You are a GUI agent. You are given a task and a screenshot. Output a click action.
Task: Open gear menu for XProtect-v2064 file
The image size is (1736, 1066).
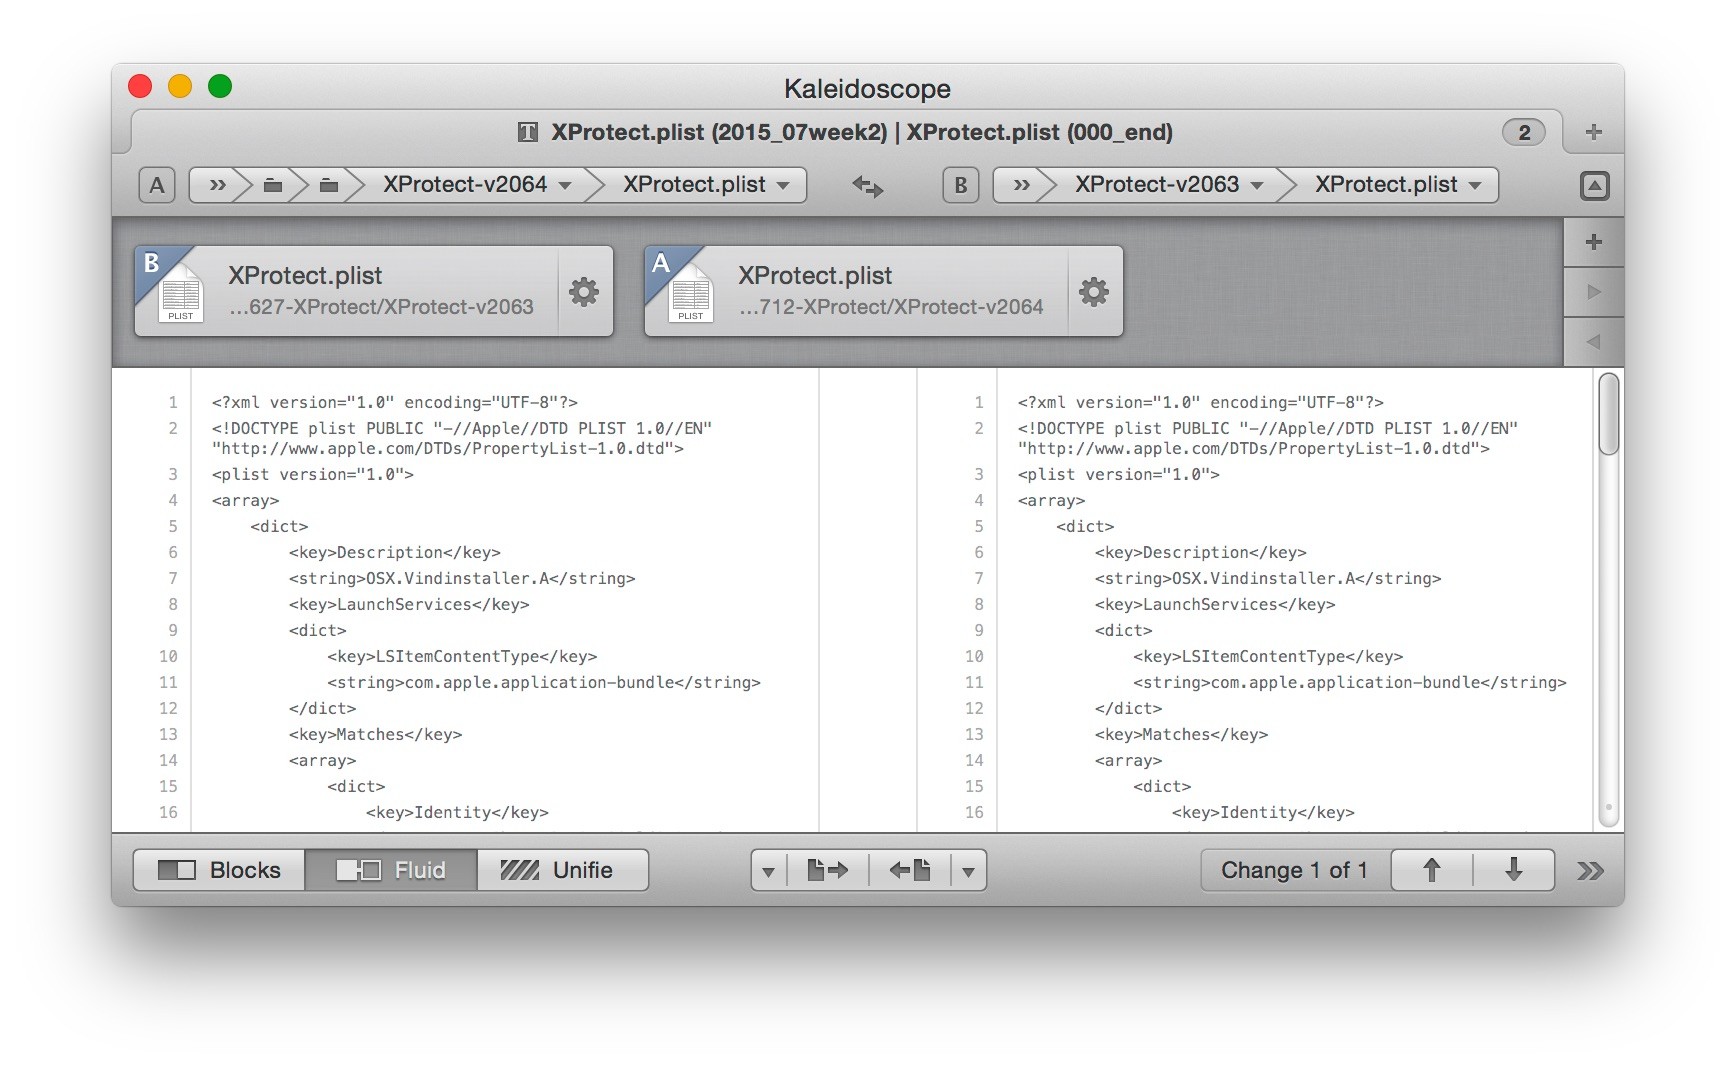[1094, 291]
